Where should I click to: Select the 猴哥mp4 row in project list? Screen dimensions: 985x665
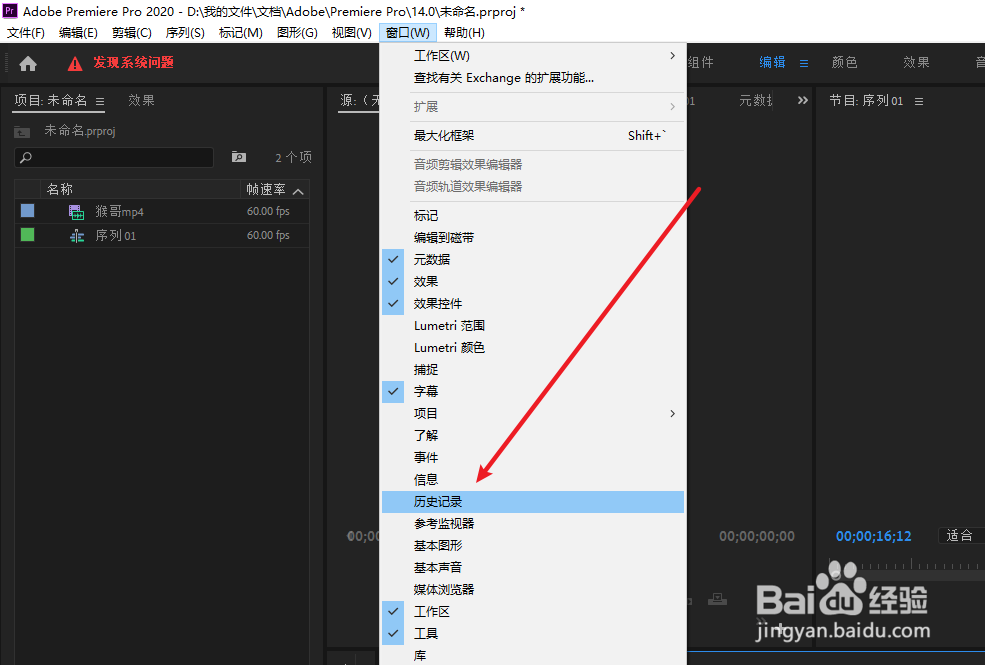(161, 212)
